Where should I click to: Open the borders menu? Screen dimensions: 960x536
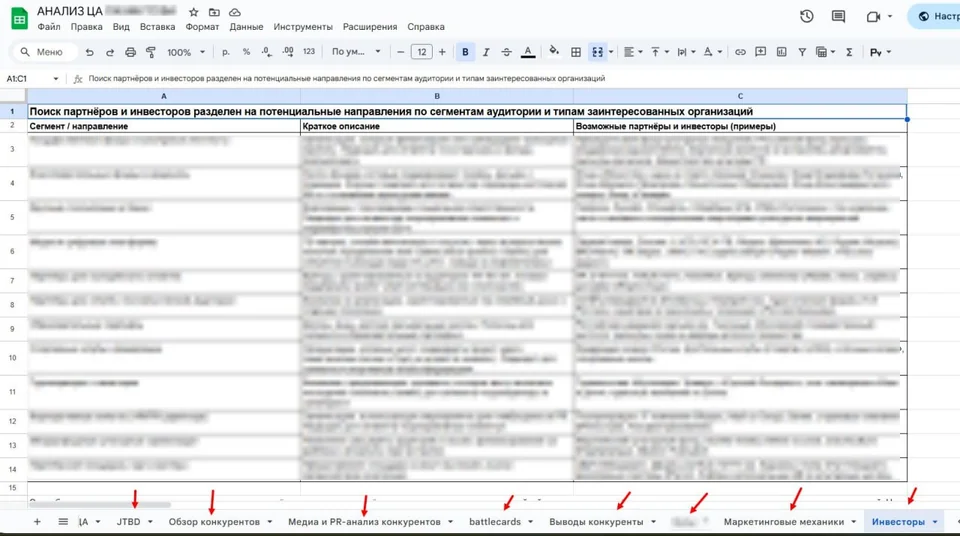coord(576,53)
